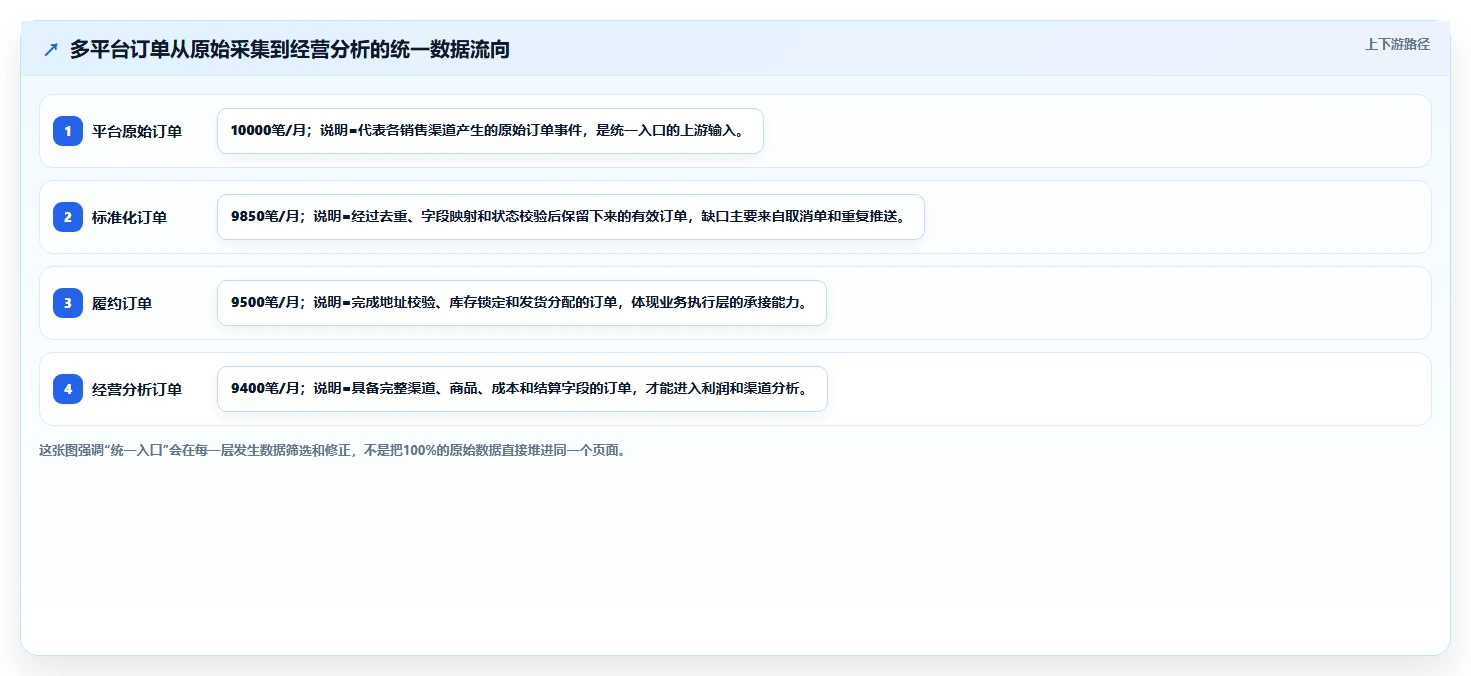
Task: Open the 9500笔/月 description box
Action: (x=522, y=303)
